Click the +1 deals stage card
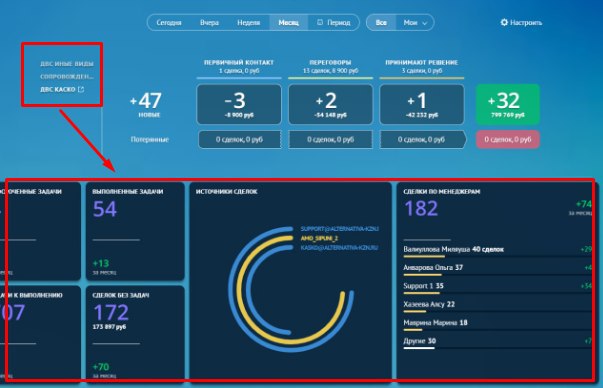603x388 pixels. point(422,104)
